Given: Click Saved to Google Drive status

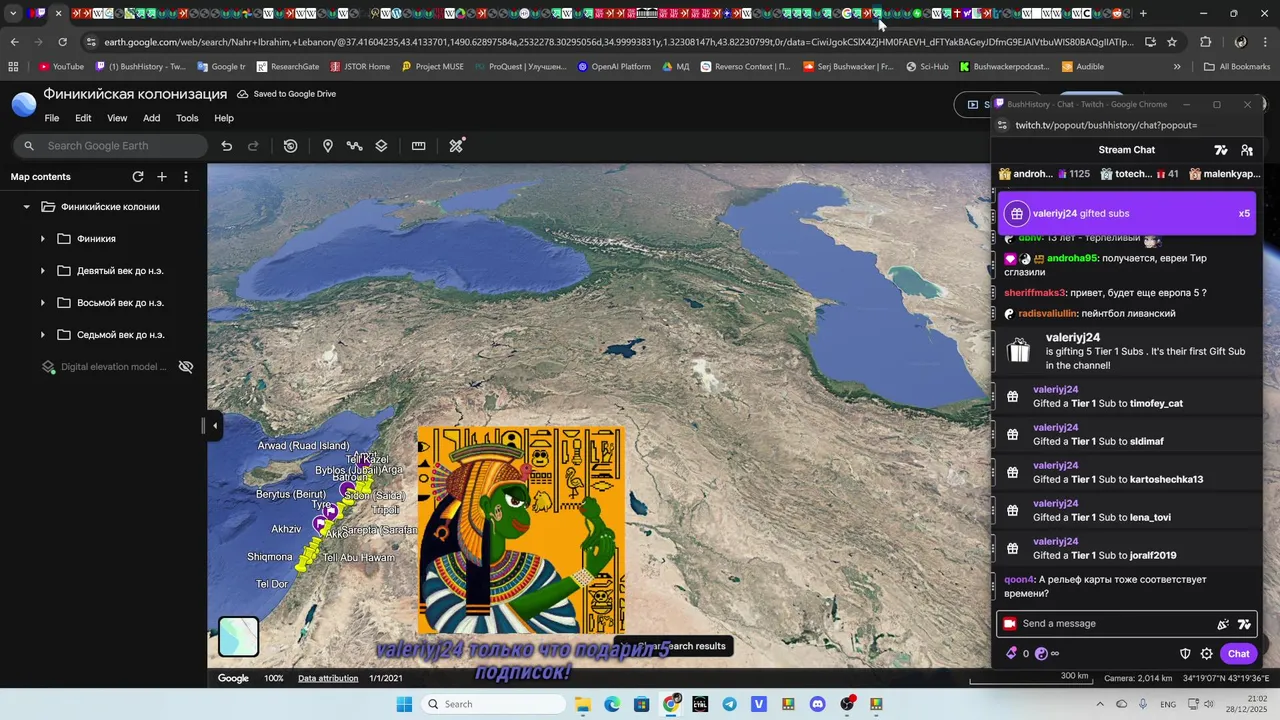Looking at the screenshot, I should click(x=286, y=94).
